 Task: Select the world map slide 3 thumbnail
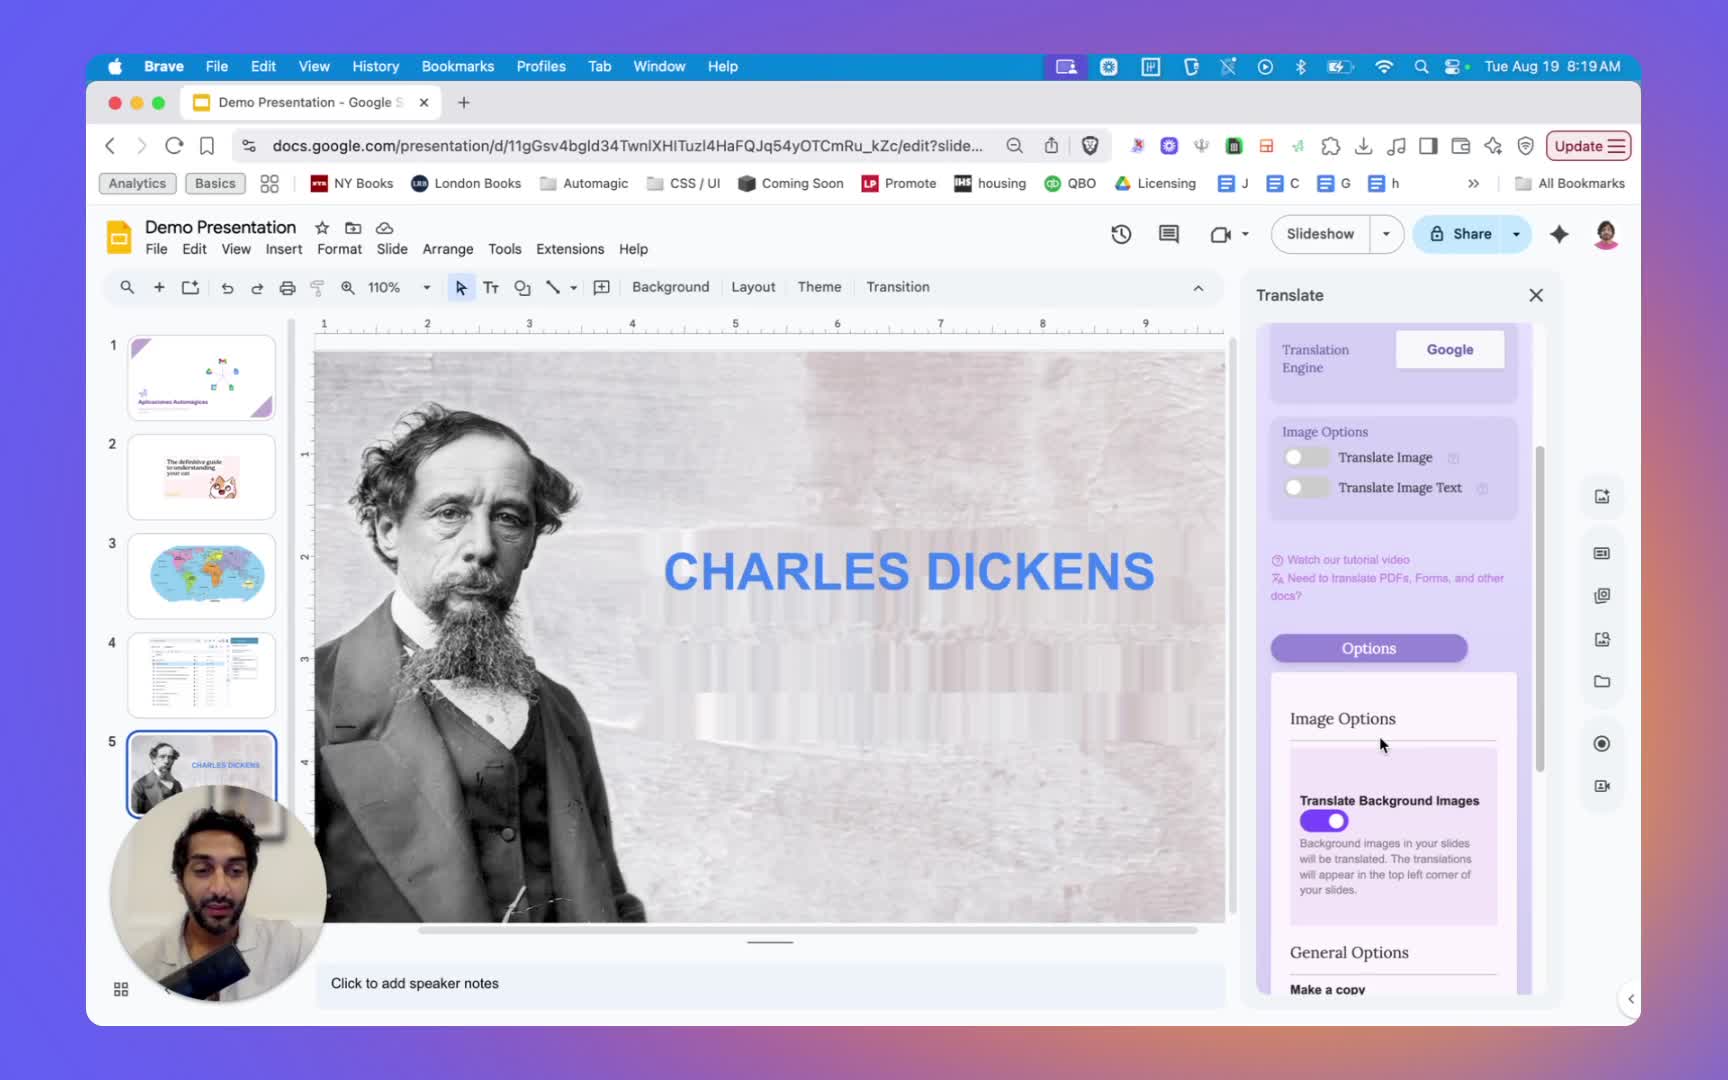pyautogui.click(x=202, y=576)
